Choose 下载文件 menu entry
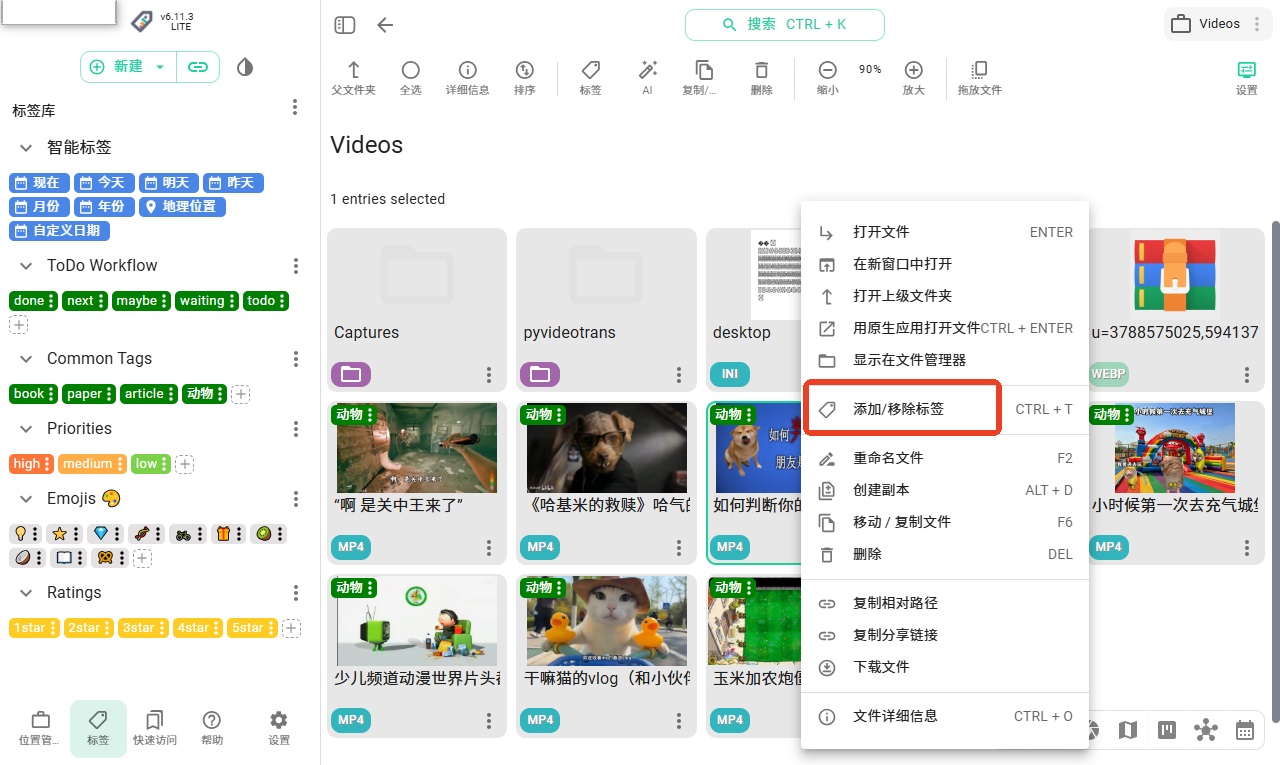1280x765 pixels. (945, 667)
